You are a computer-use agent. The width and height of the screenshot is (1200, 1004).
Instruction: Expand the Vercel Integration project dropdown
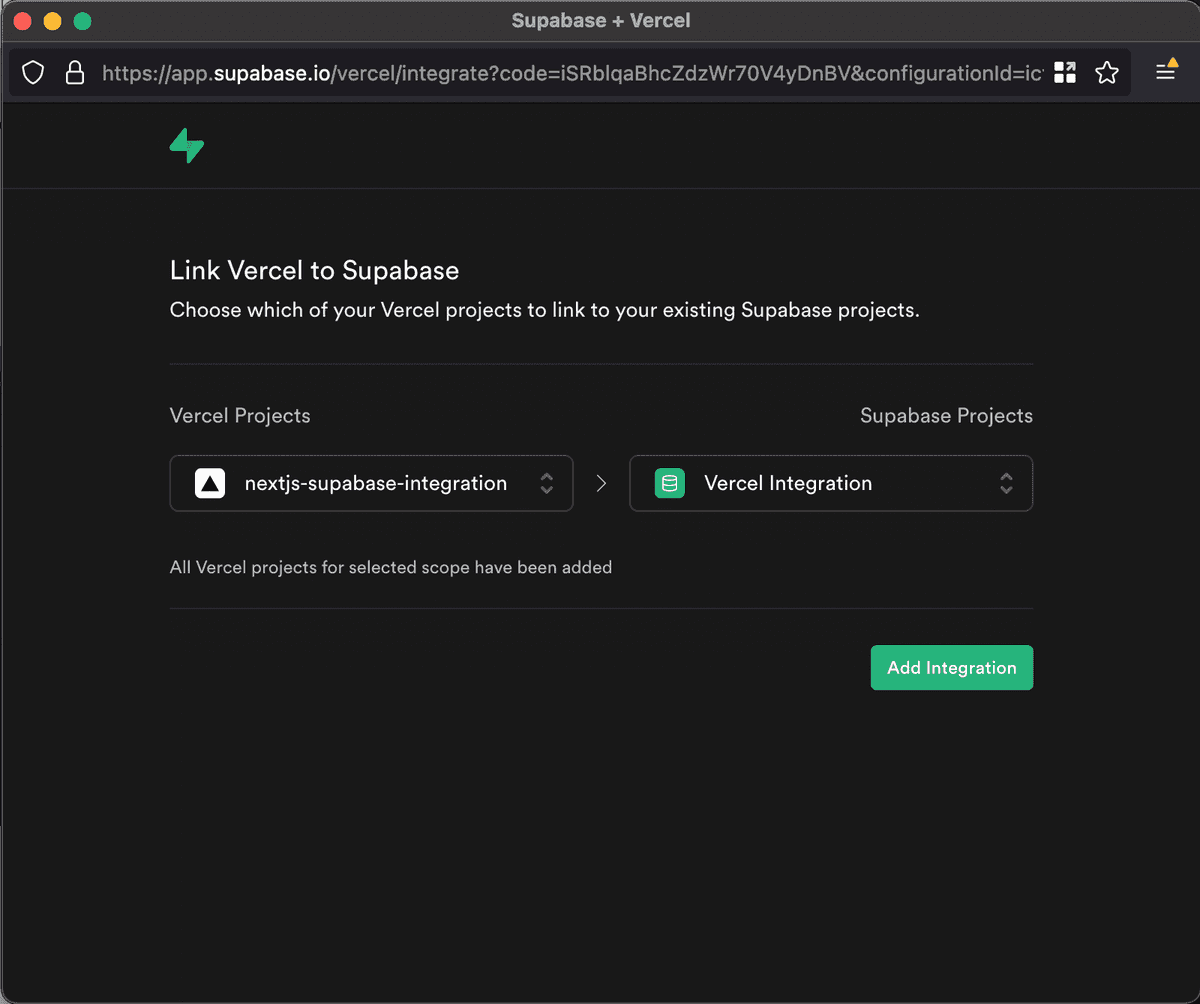pos(831,484)
